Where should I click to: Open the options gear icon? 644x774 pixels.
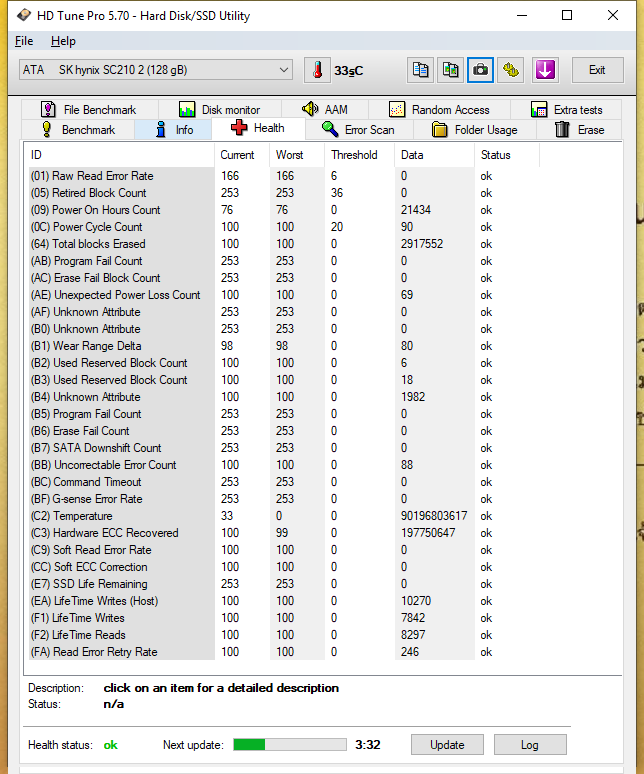pyautogui.click(x=511, y=70)
